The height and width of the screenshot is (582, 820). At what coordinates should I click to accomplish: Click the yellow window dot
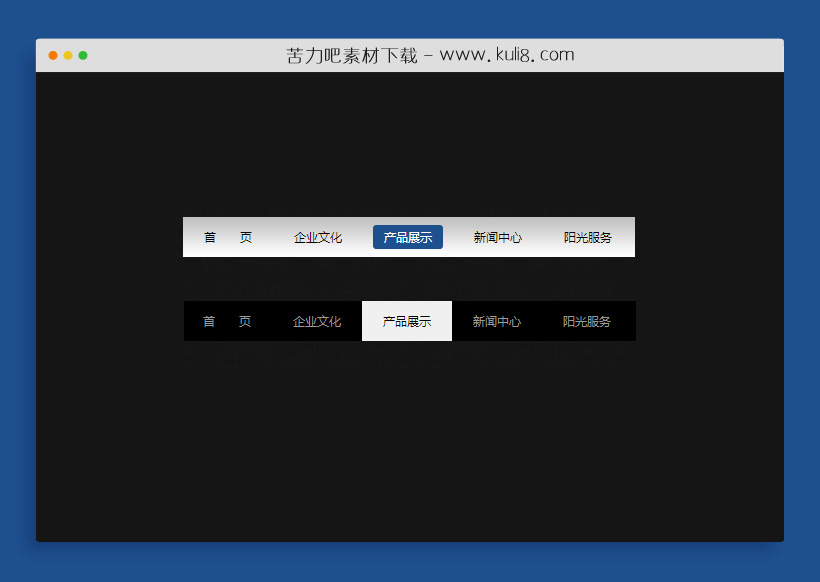coord(68,56)
